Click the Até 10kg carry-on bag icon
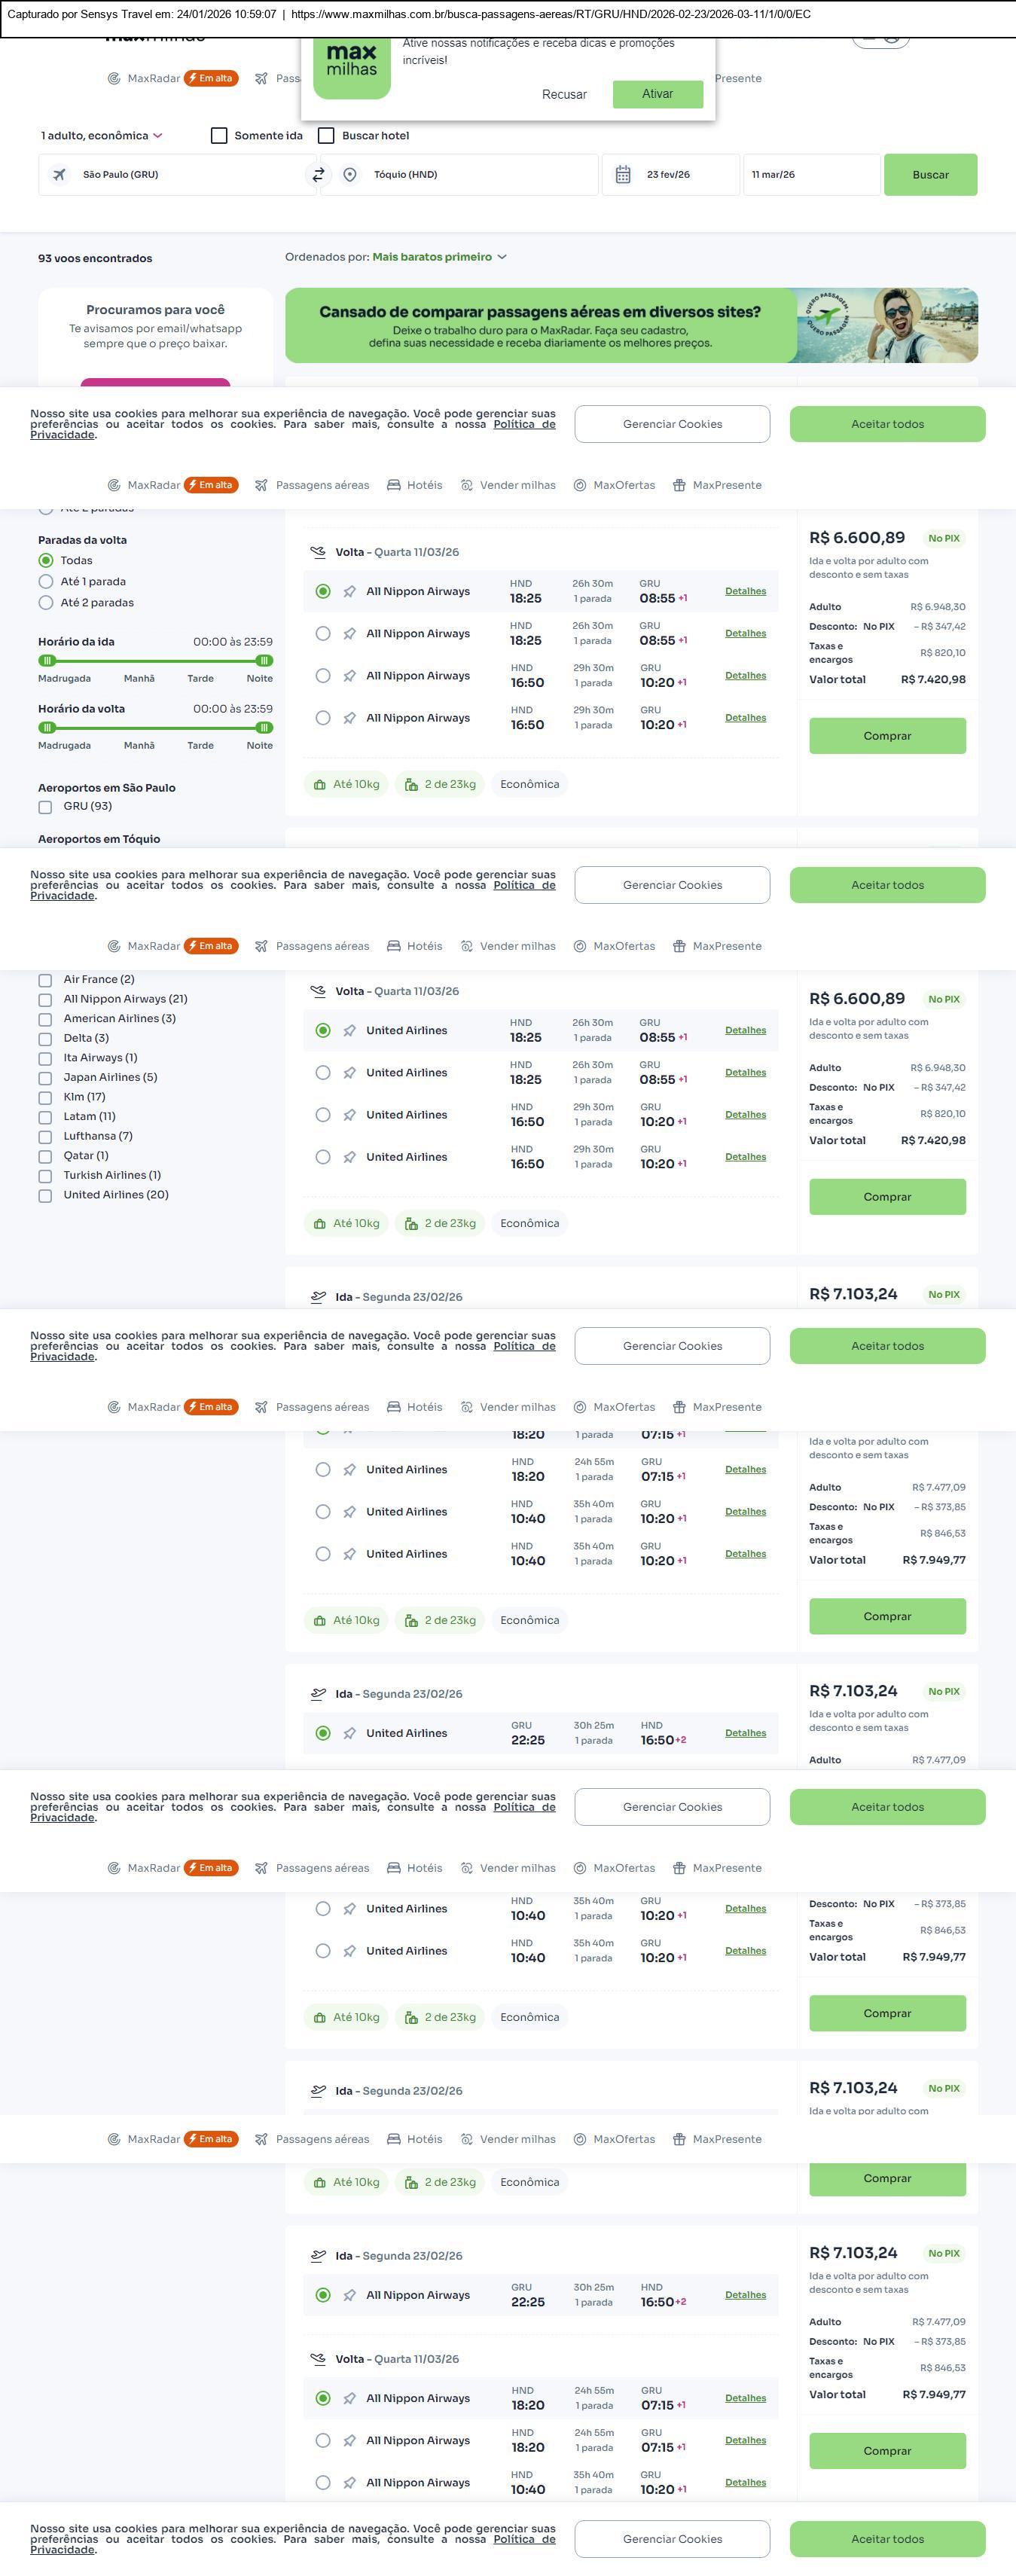Image resolution: width=1016 pixels, height=2576 pixels. click(x=319, y=785)
